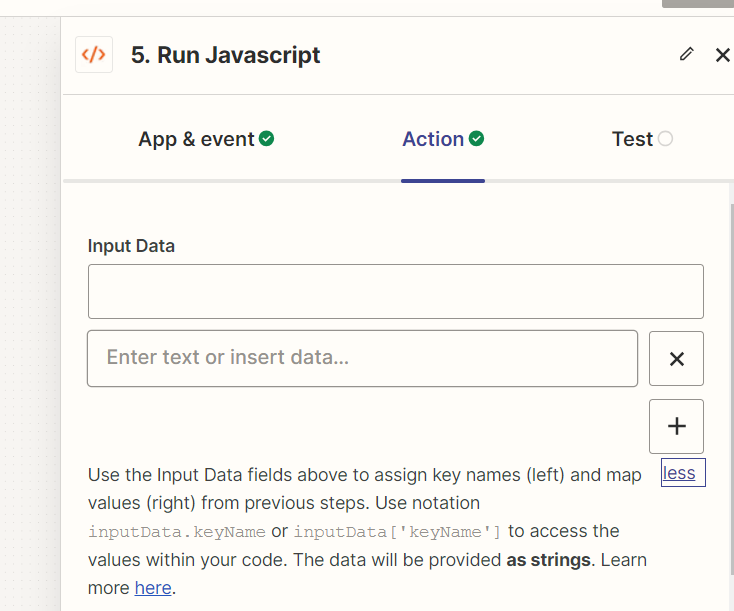Collapse the help text with 'less' link
This screenshot has width=734, height=611.
click(x=679, y=473)
